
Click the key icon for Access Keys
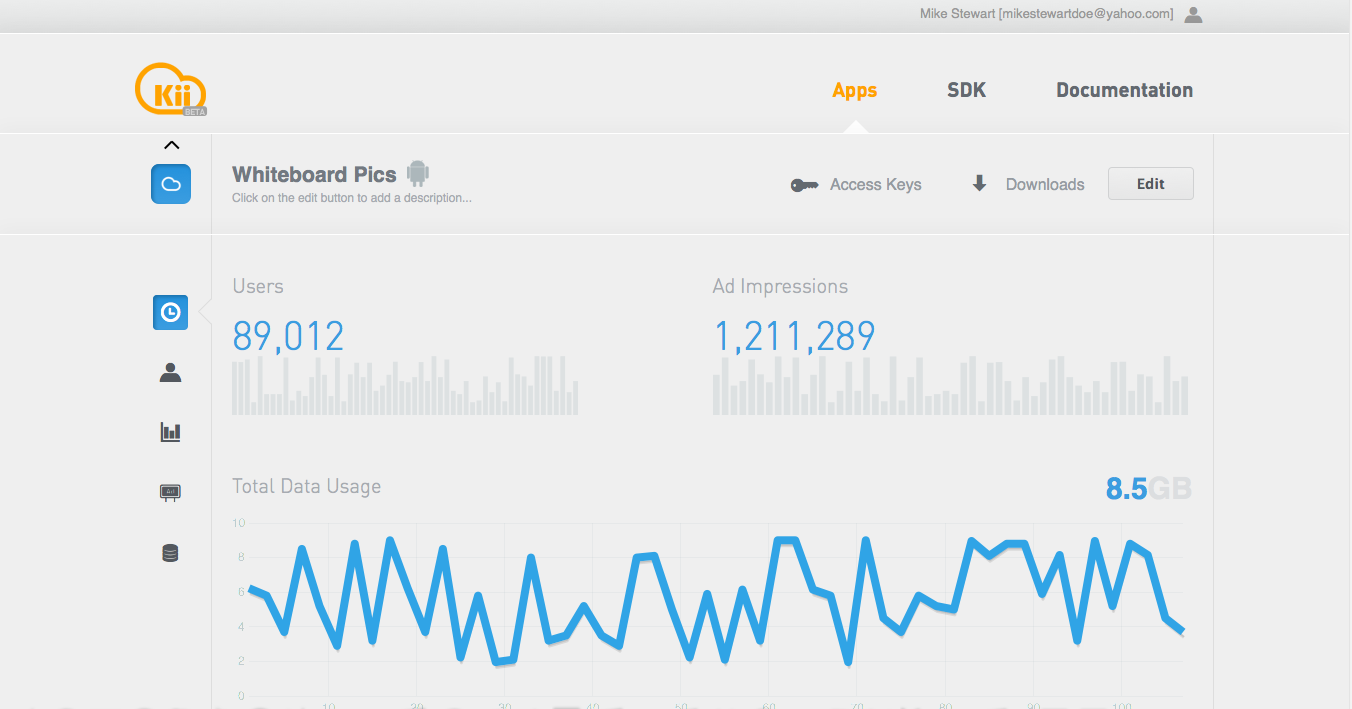[804, 185]
